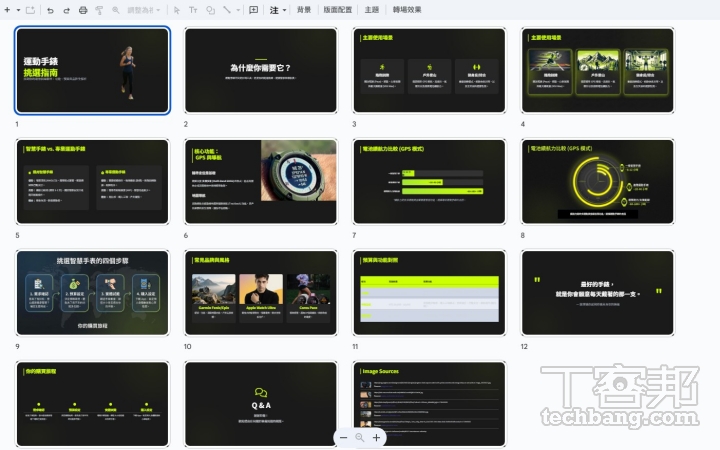Select slide 8 with the circular yellow gauge

(x=598, y=181)
